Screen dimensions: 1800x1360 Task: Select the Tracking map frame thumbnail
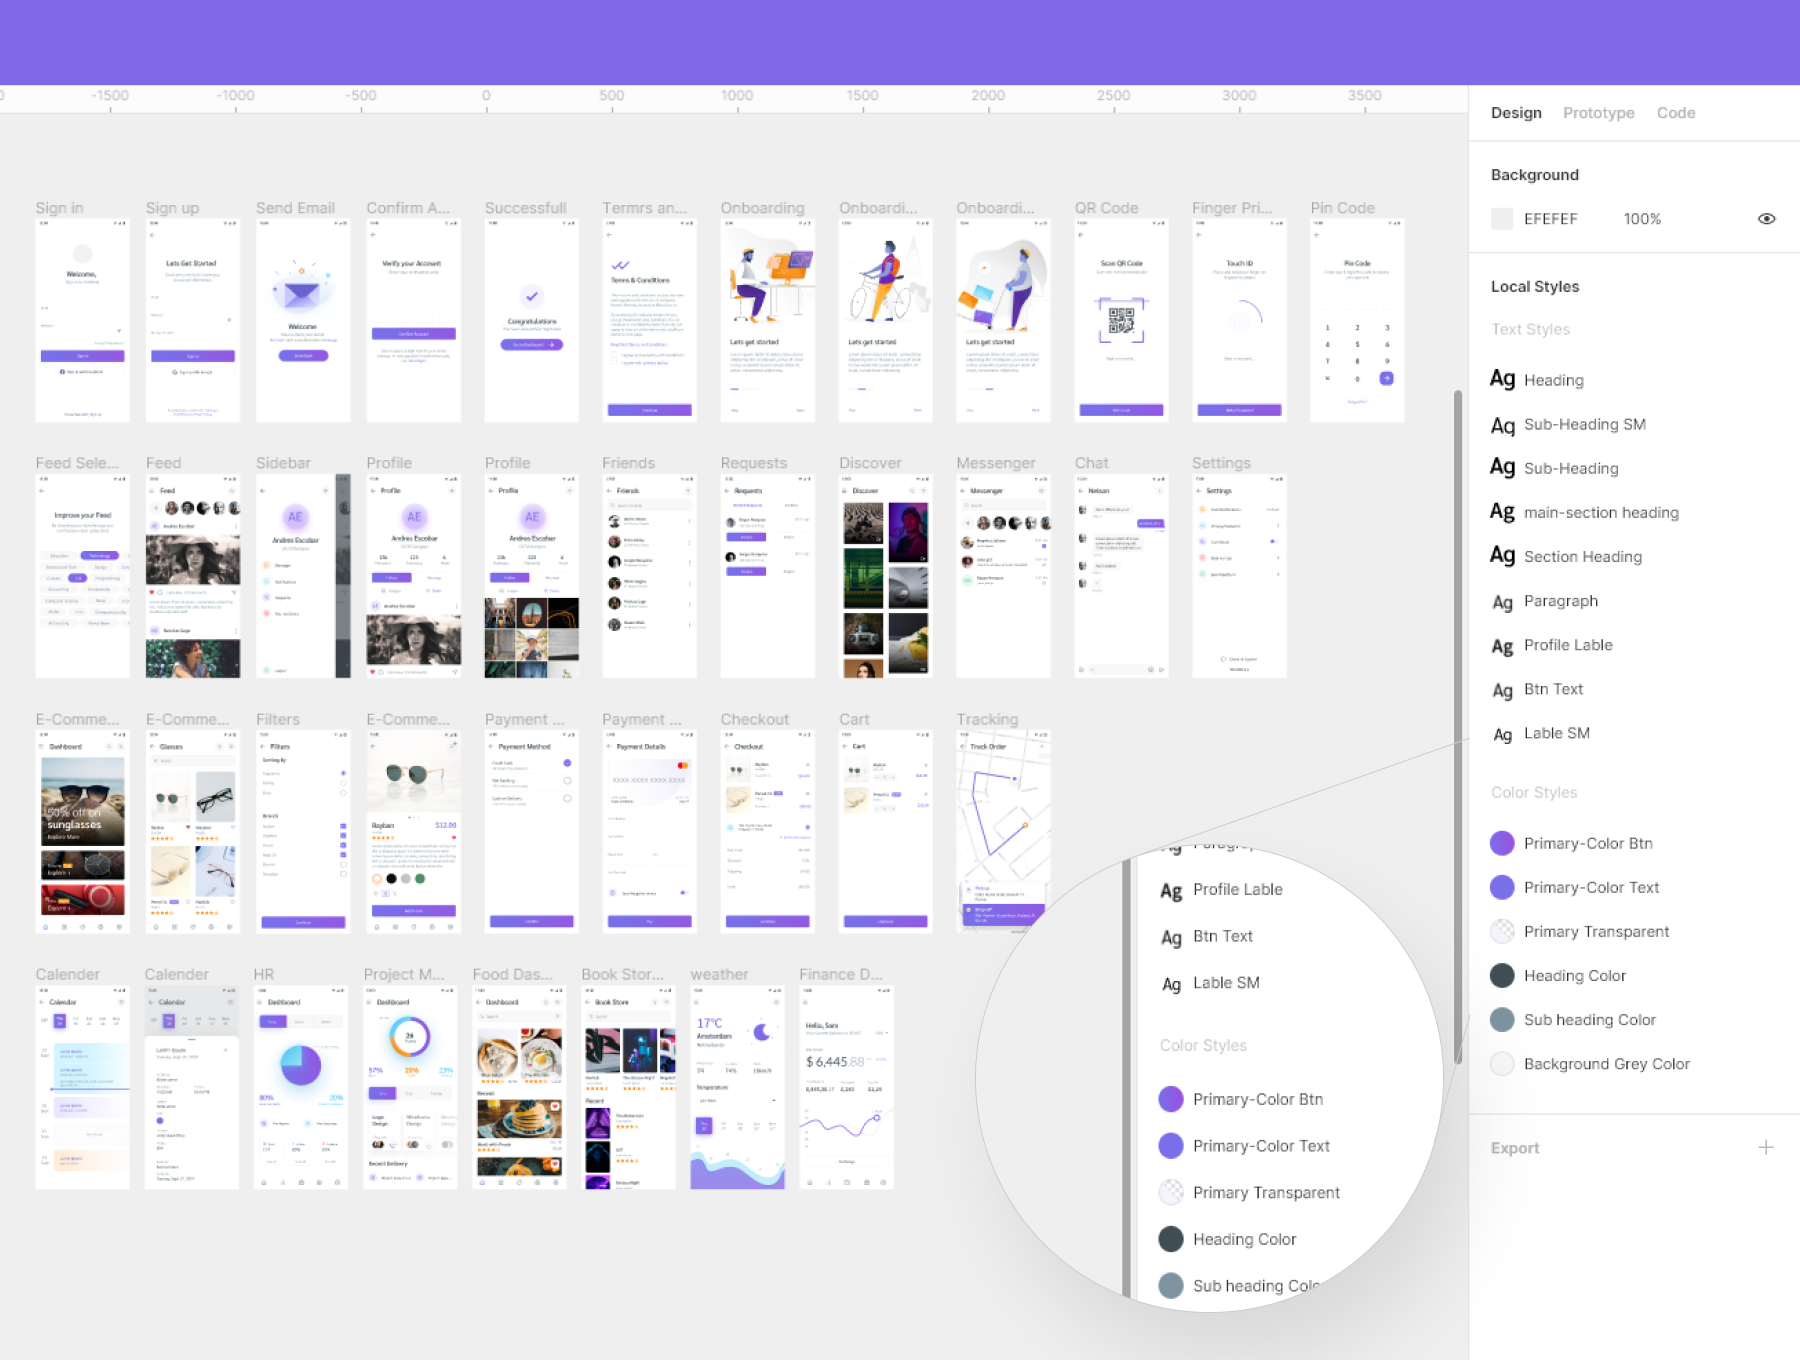(x=1003, y=831)
